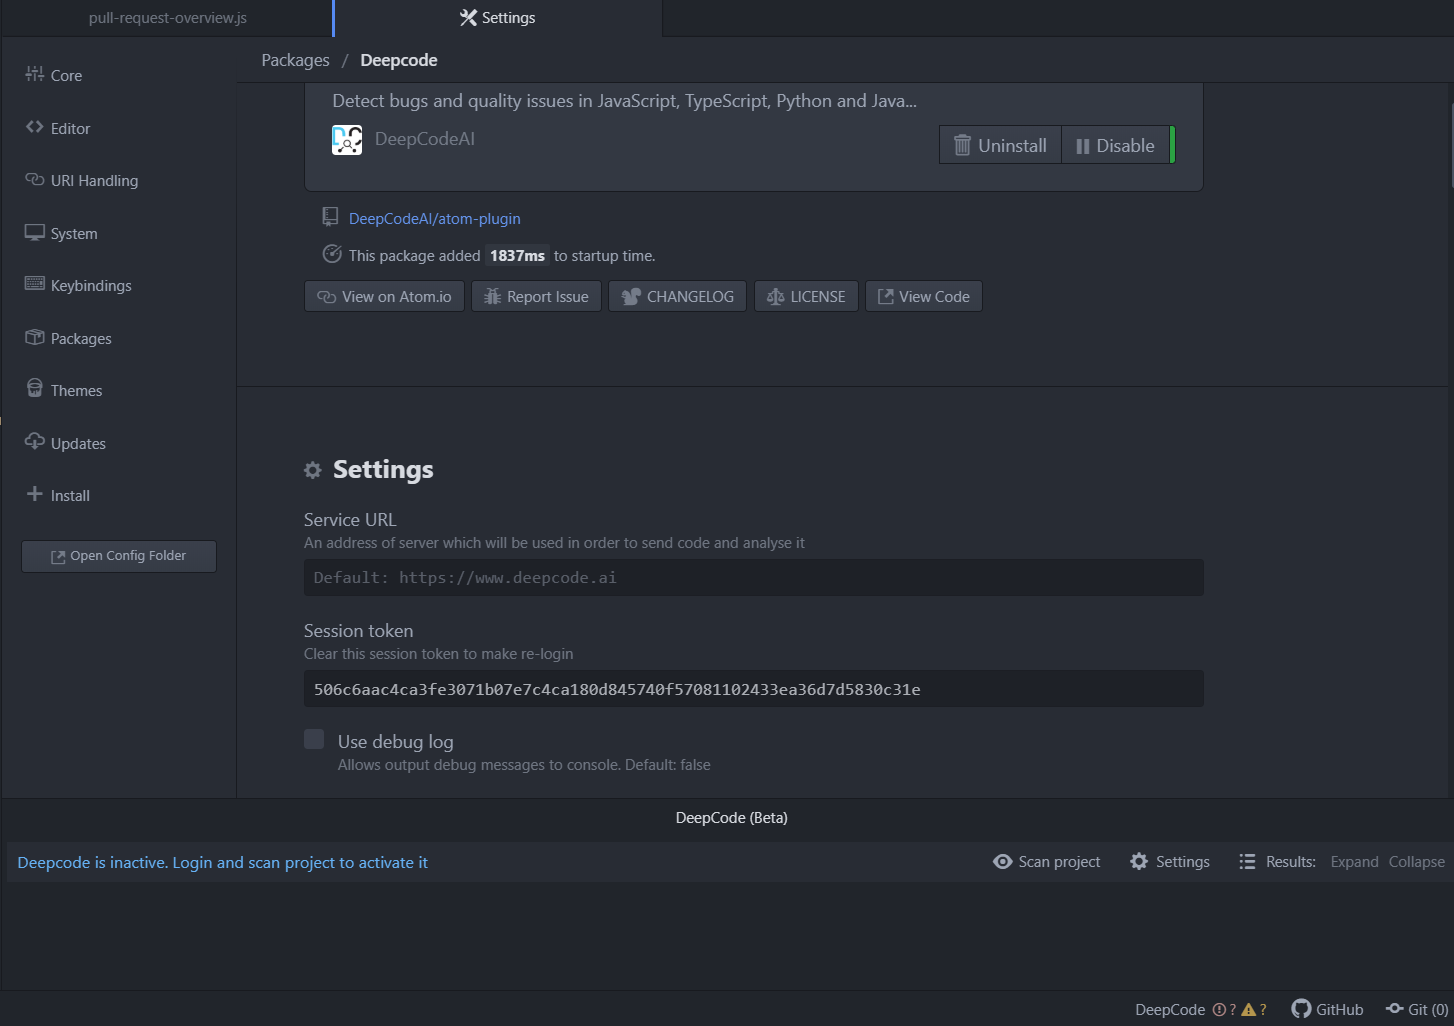Uninstall the Deepcode package
Image resolution: width=1454 pixels, height=1026 pixels.
1000,145
